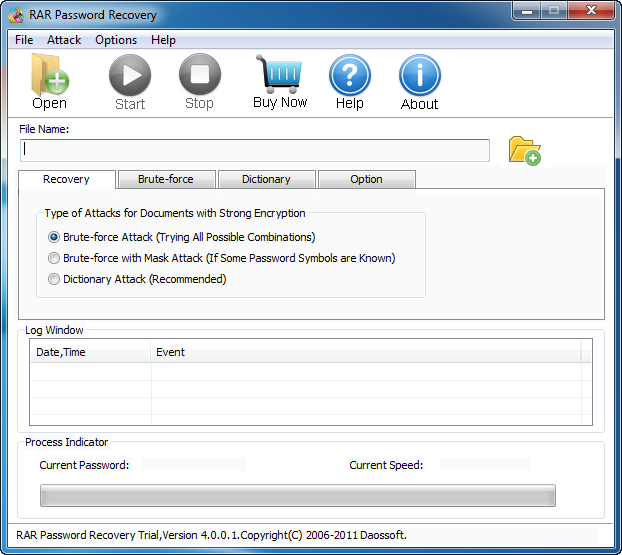Open the Options menu
The width and height of the screenshot is (622, 555).
pos(116,40)
